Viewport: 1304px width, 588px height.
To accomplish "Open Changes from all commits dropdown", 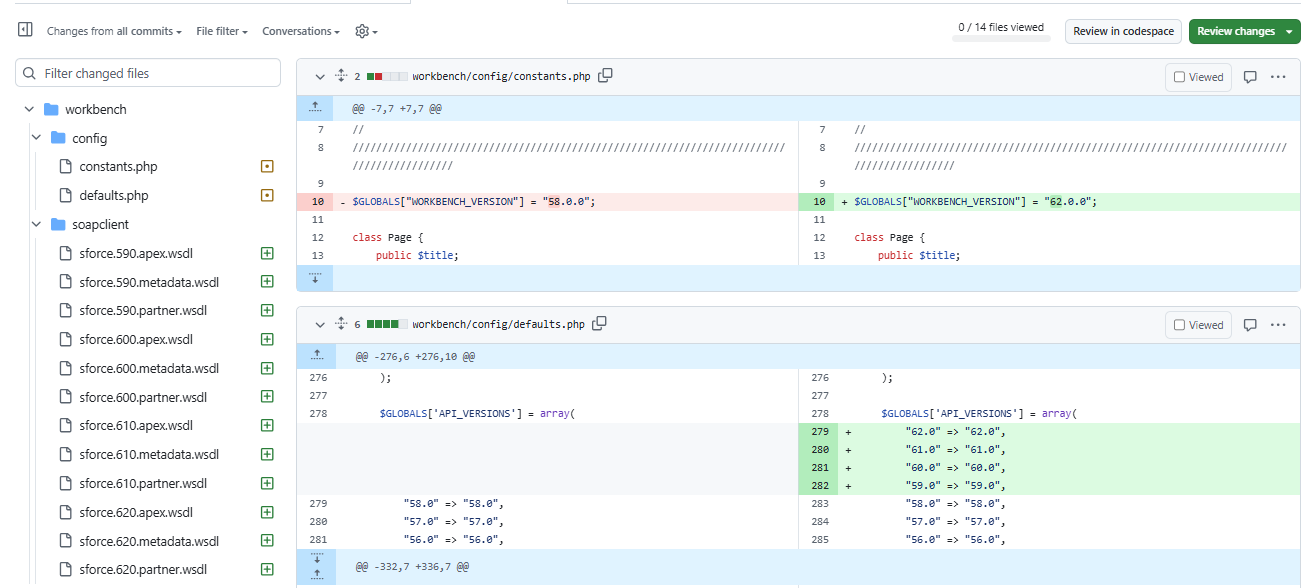I will click(x=114, y=31).
